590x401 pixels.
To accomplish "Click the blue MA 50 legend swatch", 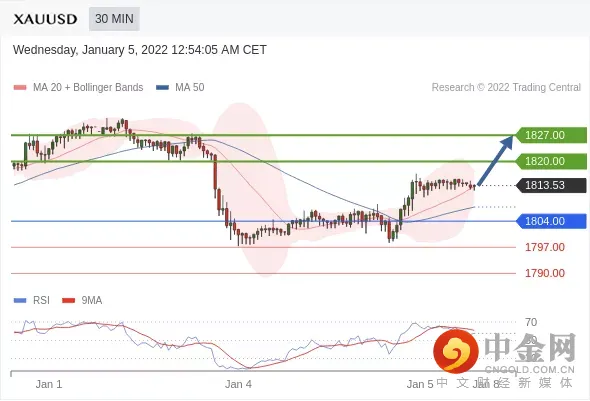I will pyautogui.click(x=162, y=88).
